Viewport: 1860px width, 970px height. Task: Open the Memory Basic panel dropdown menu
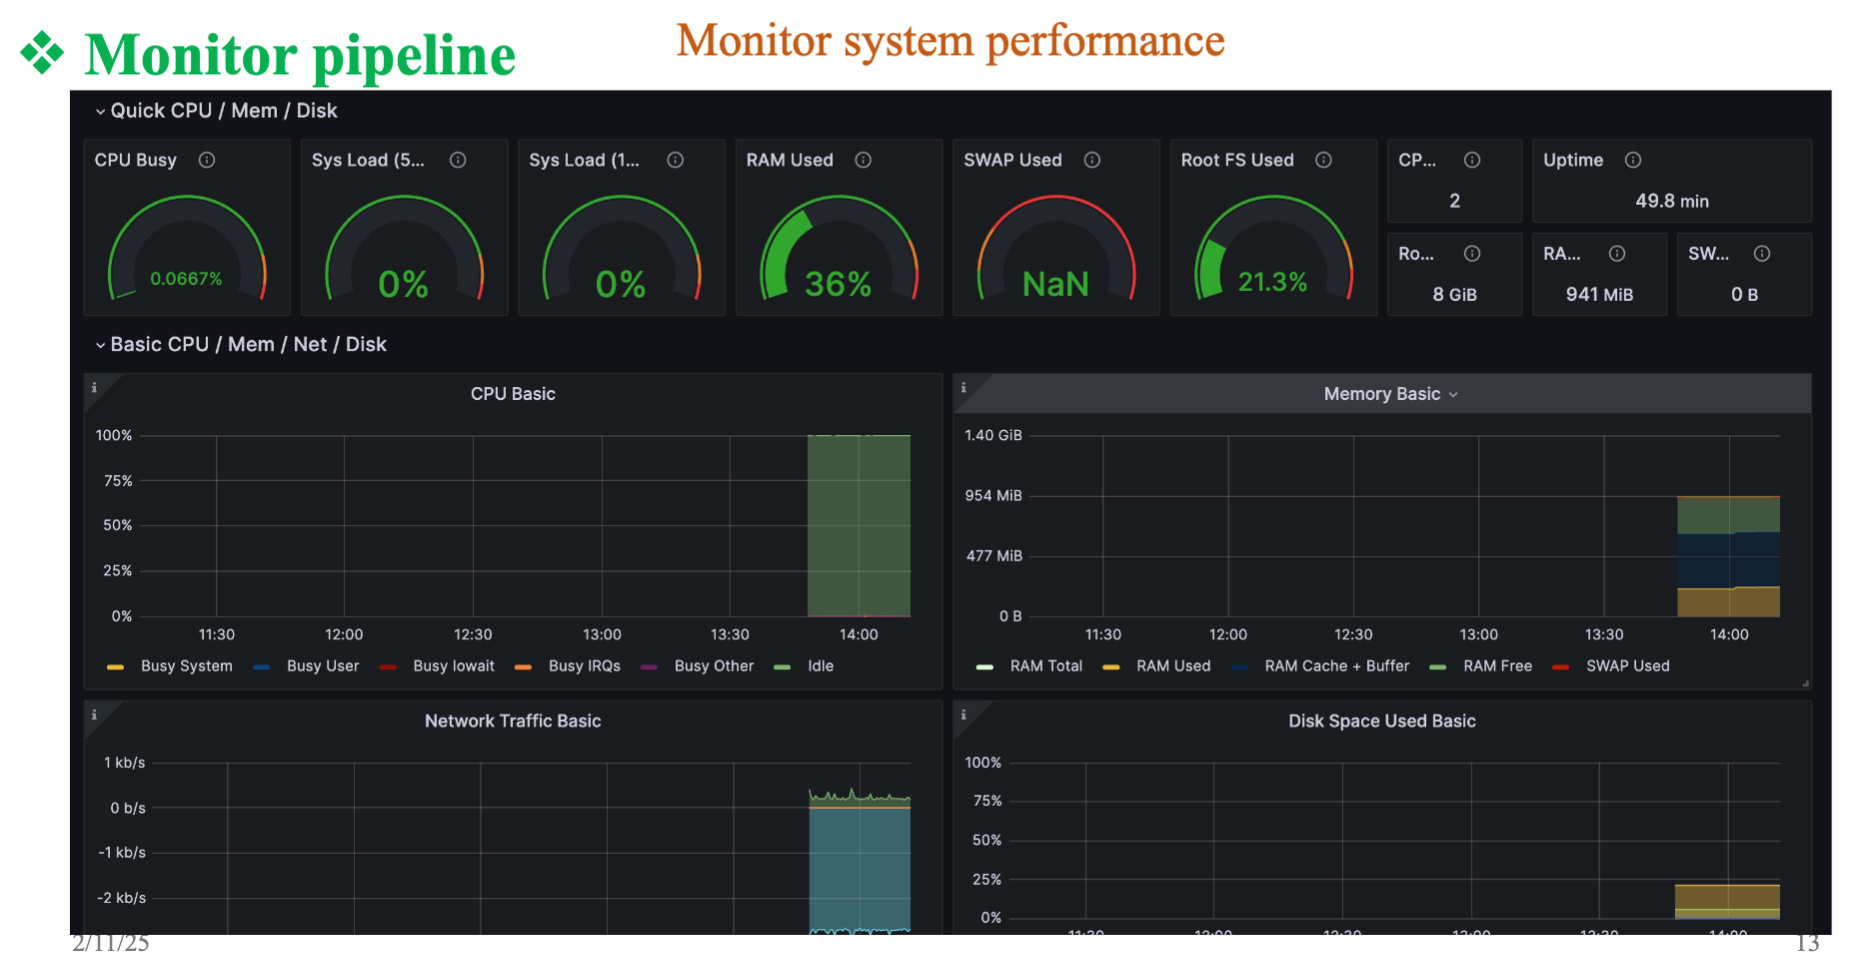coord(1453,395)
